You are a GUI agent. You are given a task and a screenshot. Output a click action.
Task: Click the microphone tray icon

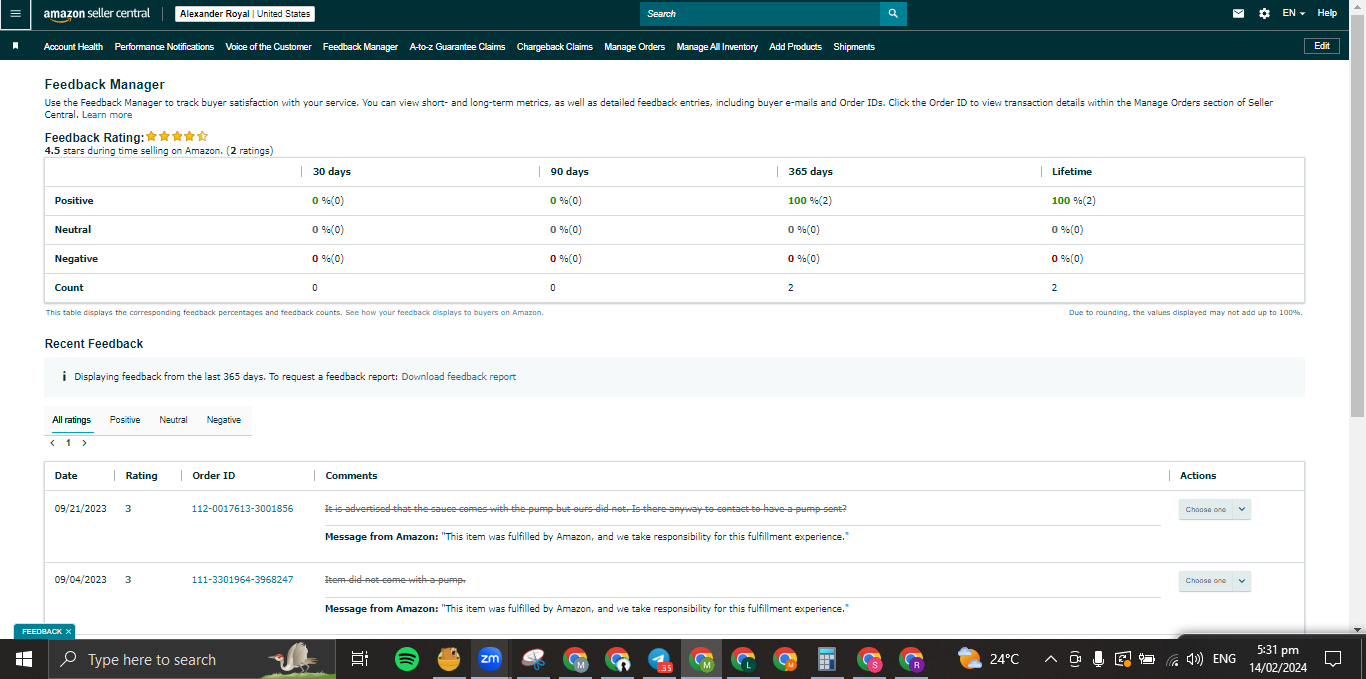1099,659
